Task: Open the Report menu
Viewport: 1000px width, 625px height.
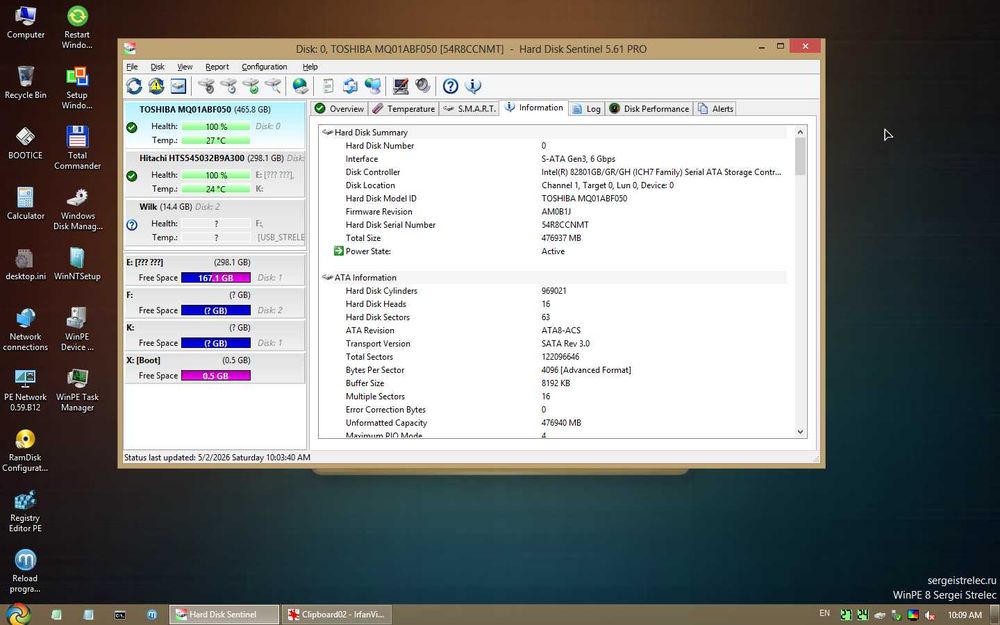Action: coord(217,67)
